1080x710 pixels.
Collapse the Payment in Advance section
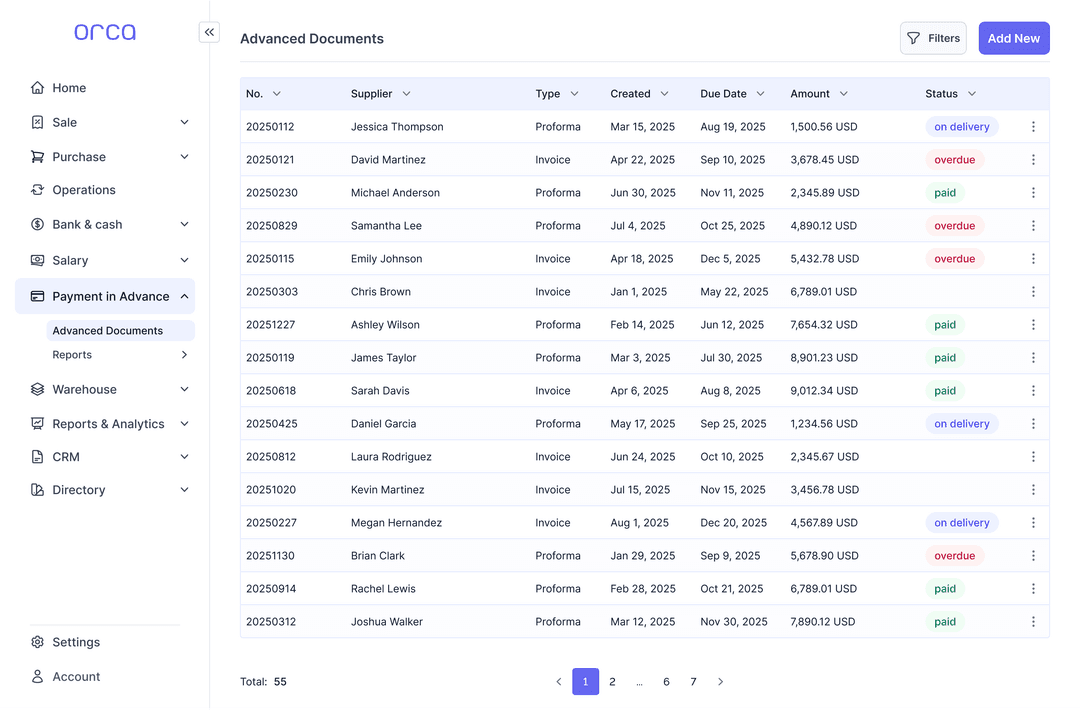coord(183,296)
